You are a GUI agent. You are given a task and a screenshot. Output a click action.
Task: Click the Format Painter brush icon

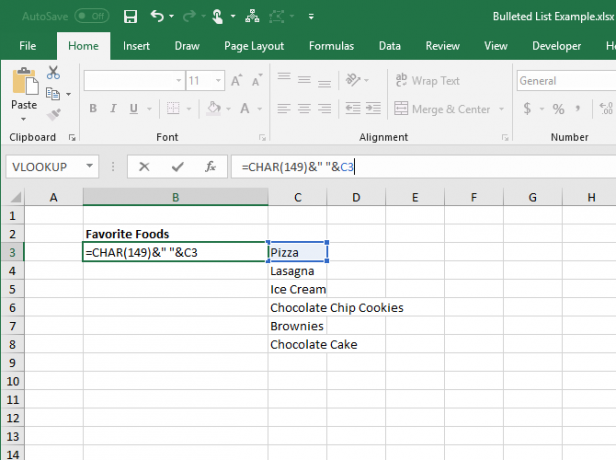(x=53, y=114)
